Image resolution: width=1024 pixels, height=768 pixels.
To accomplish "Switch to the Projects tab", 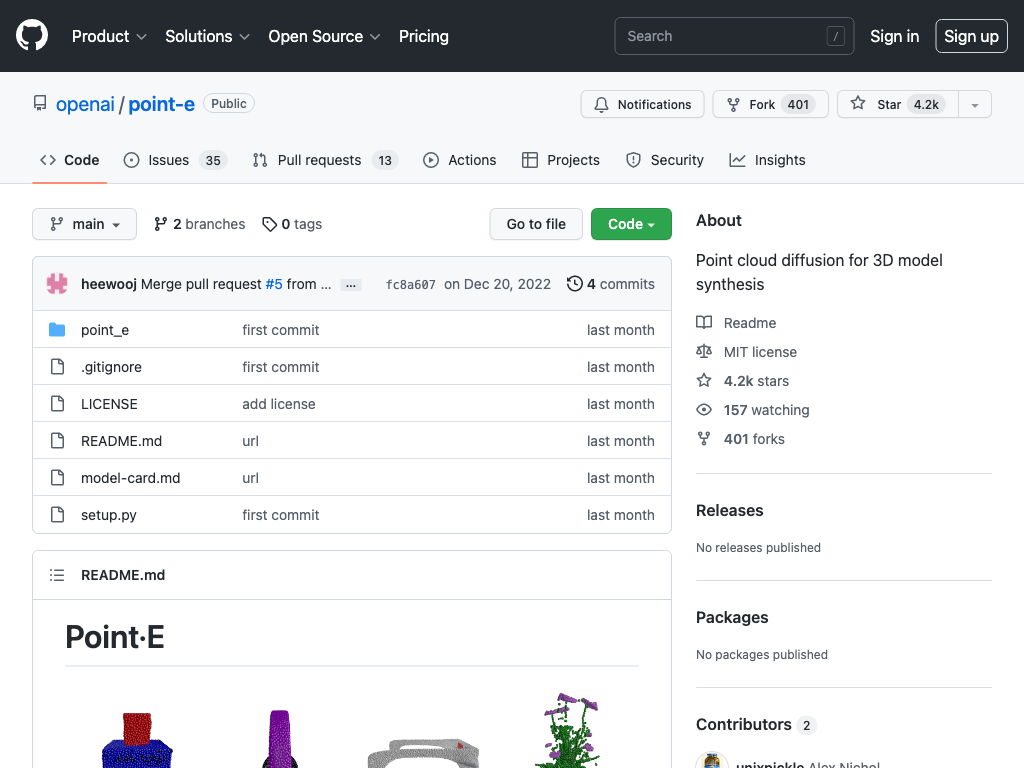I will pos(561,160).
